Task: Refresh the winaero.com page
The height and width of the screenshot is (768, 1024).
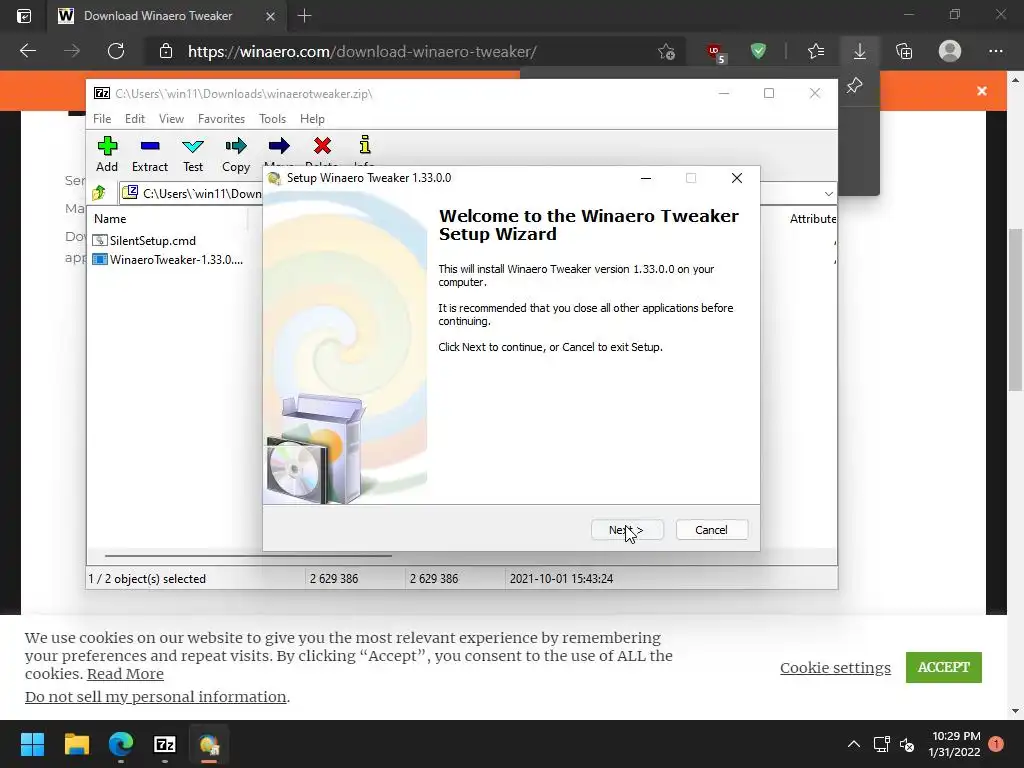Action: coord(116,51)
